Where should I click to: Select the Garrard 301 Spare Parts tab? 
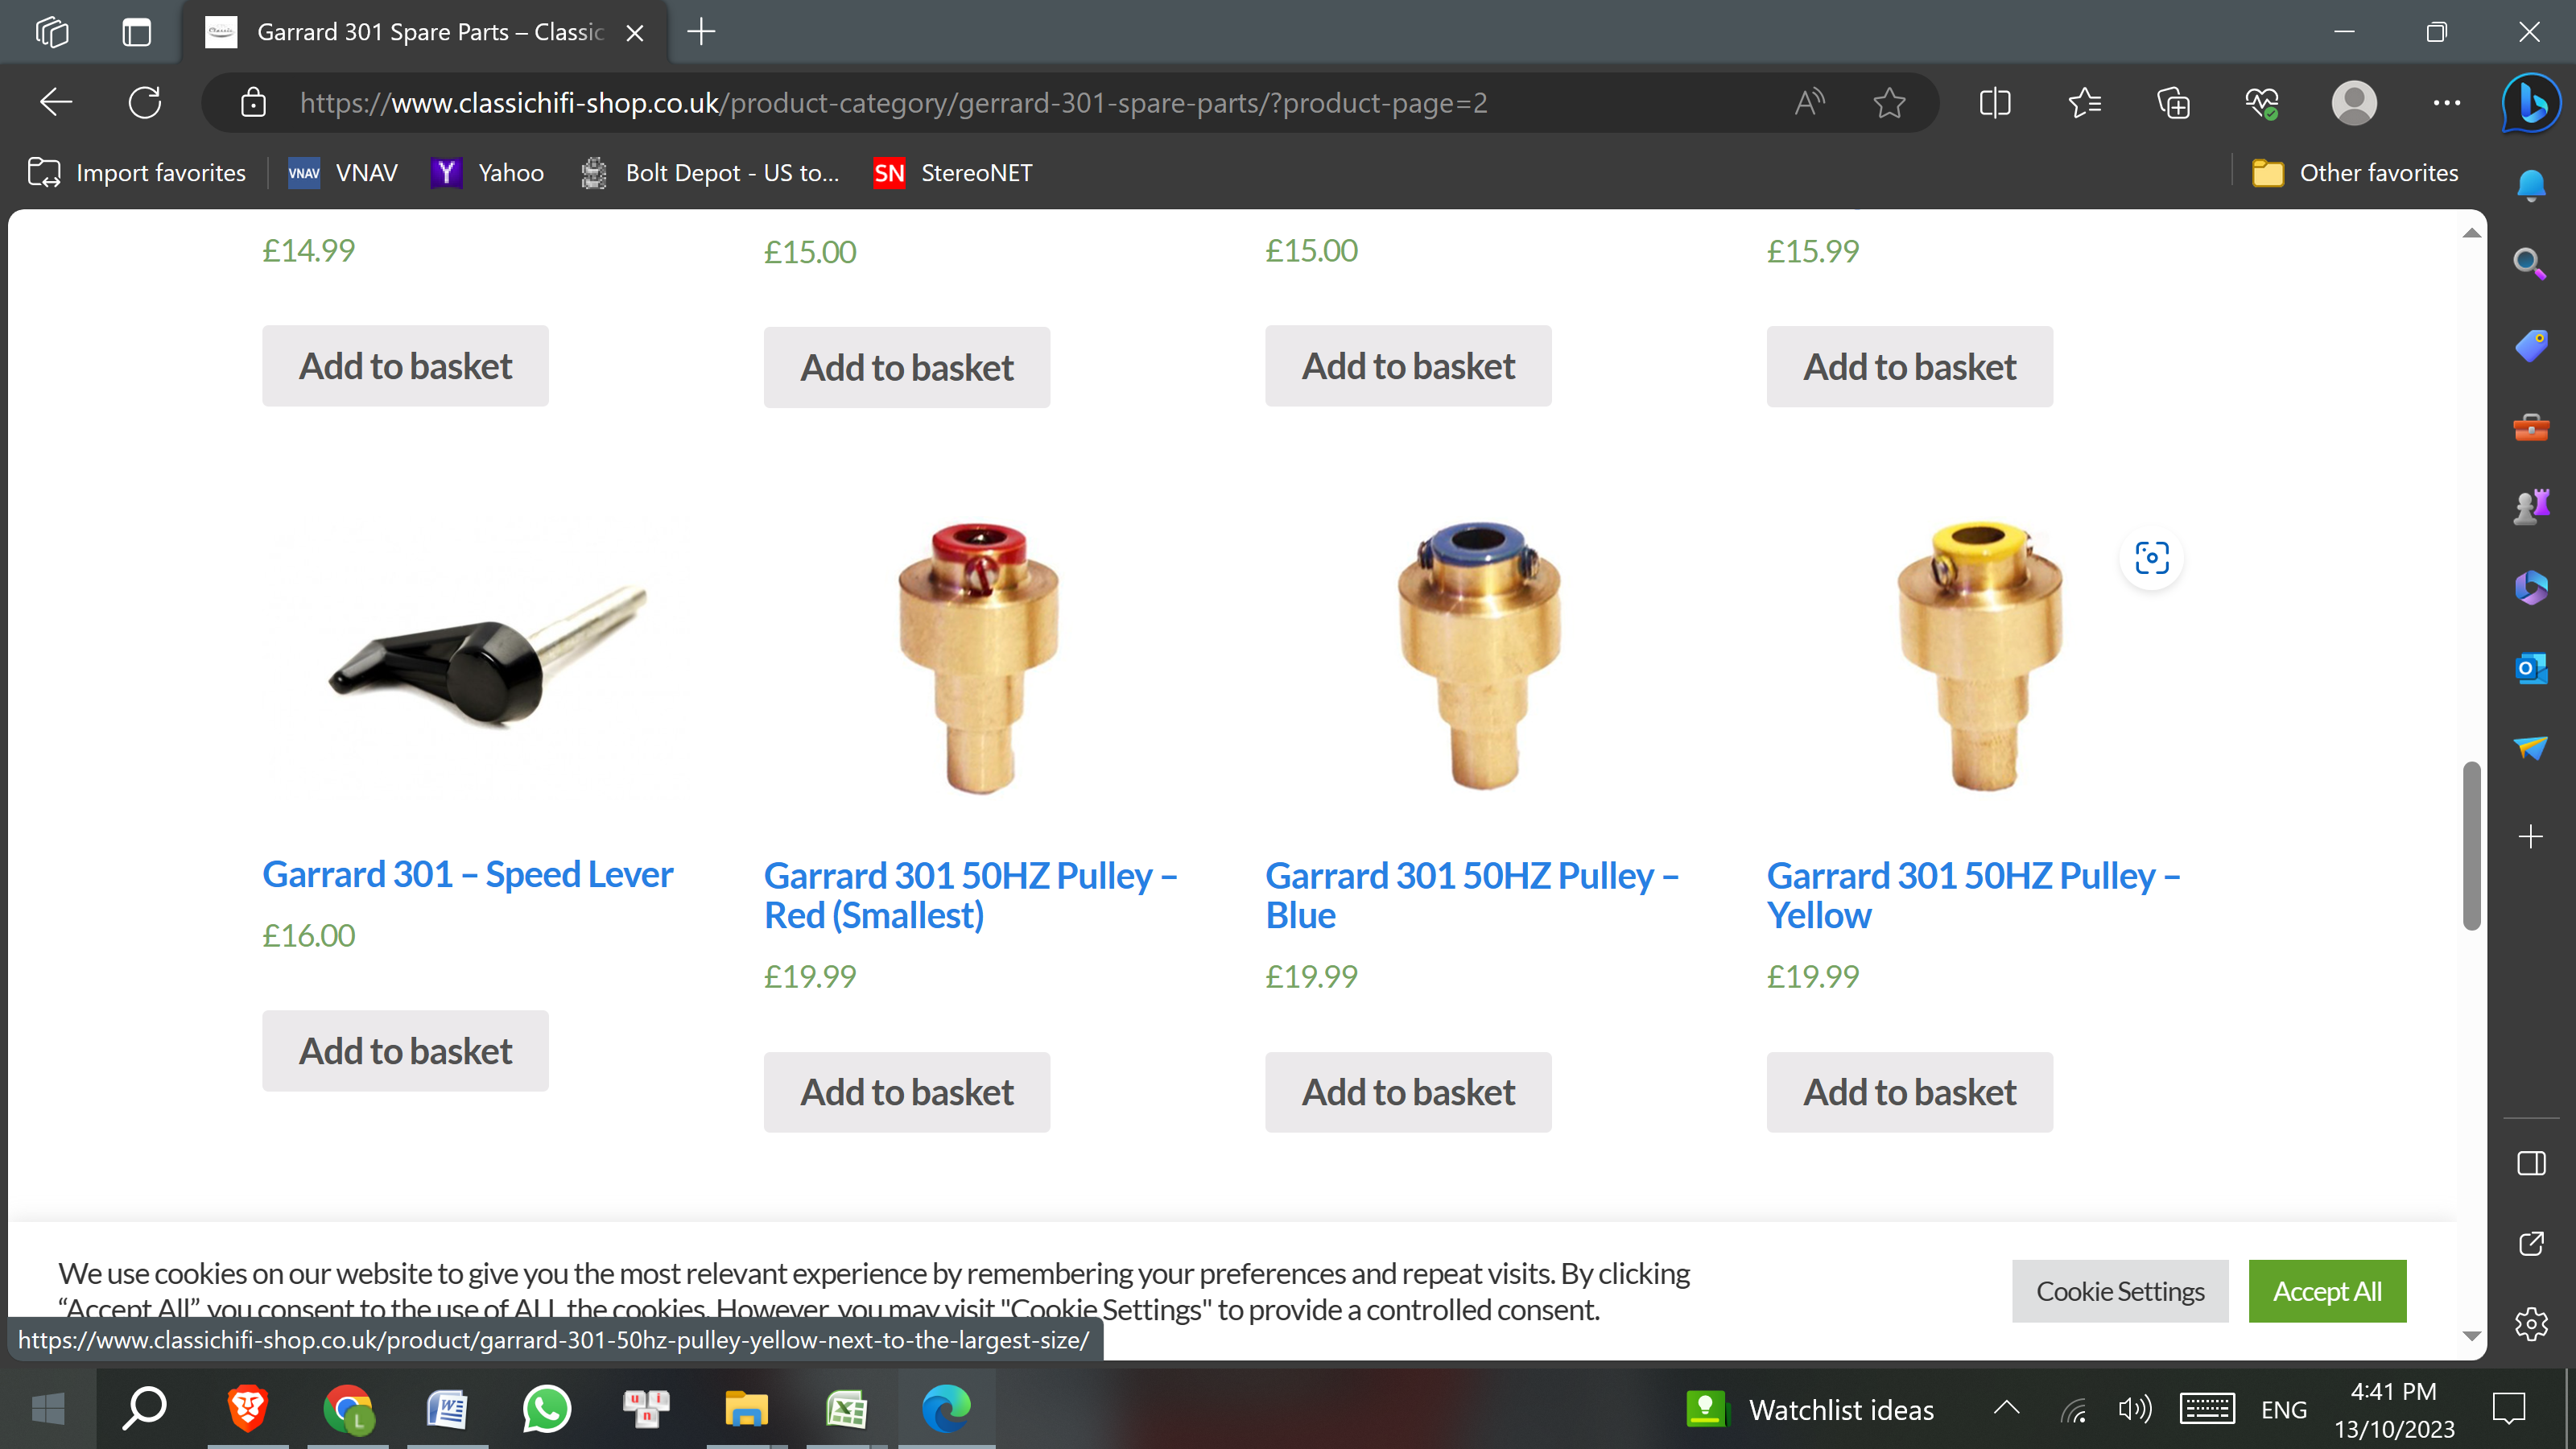point(426,32)
